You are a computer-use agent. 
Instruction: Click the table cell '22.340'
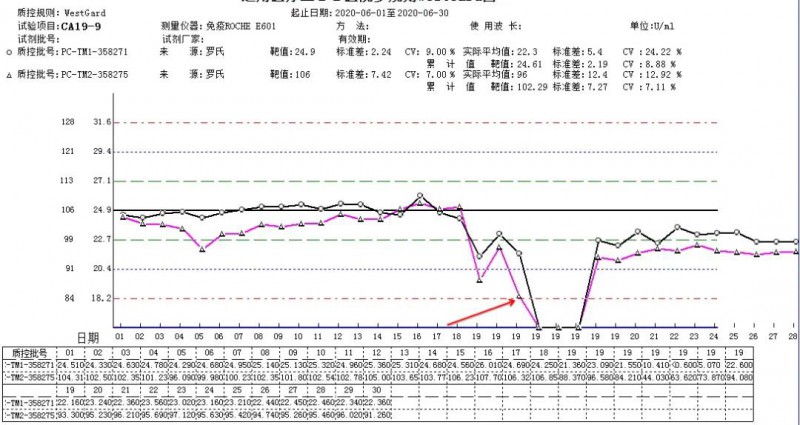(x=350, y=403)
